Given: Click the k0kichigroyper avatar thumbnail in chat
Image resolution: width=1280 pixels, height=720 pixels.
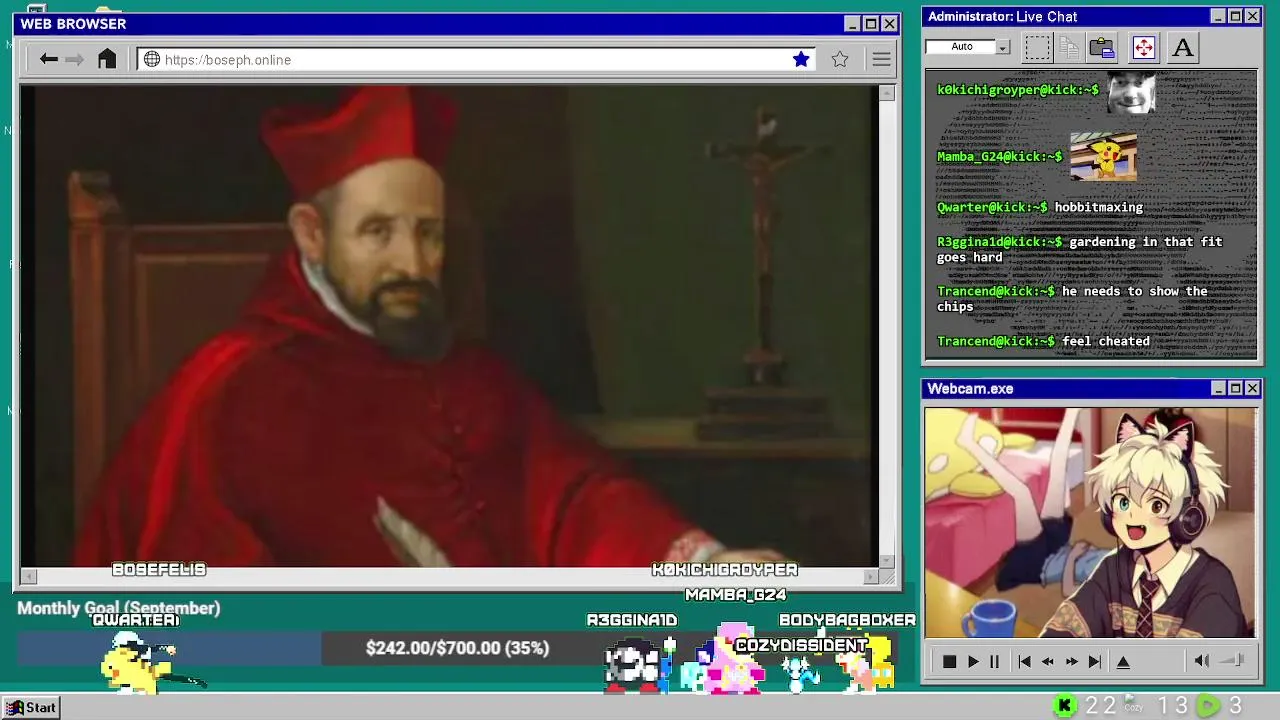Looking at the screenshot, I should (1131, 93).
